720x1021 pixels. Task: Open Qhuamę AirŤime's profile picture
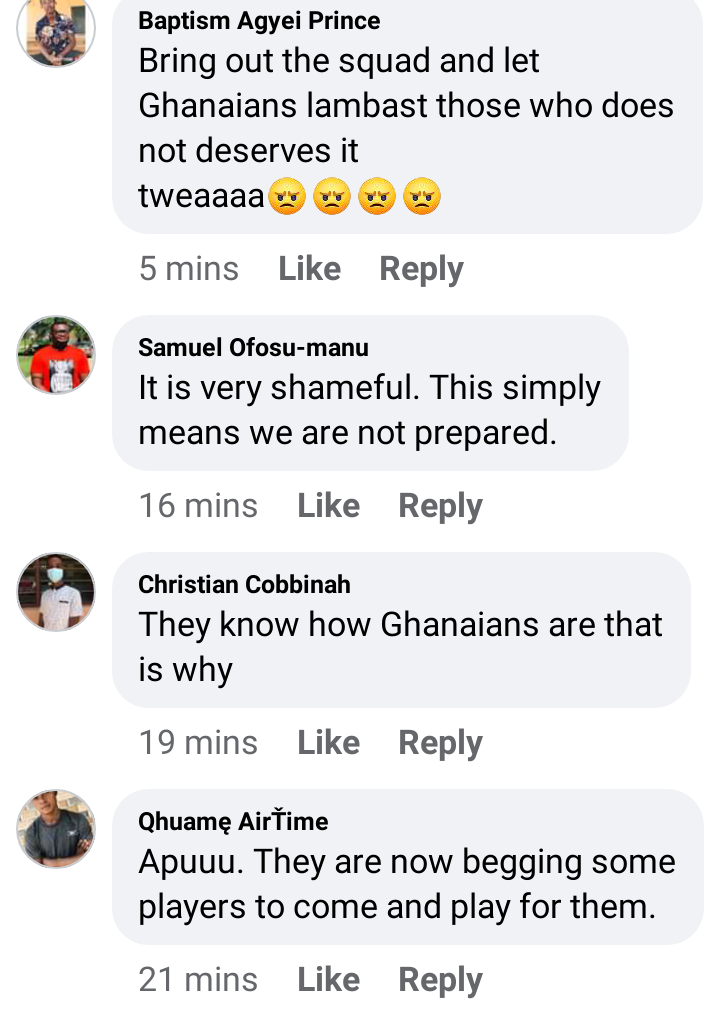pyautogui.click(x=56, y=828)
